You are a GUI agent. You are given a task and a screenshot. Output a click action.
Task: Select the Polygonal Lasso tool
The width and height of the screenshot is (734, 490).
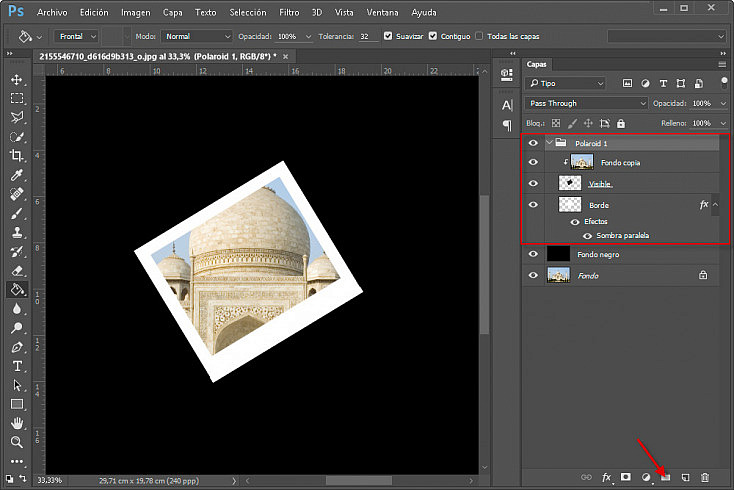coord(17,117)
